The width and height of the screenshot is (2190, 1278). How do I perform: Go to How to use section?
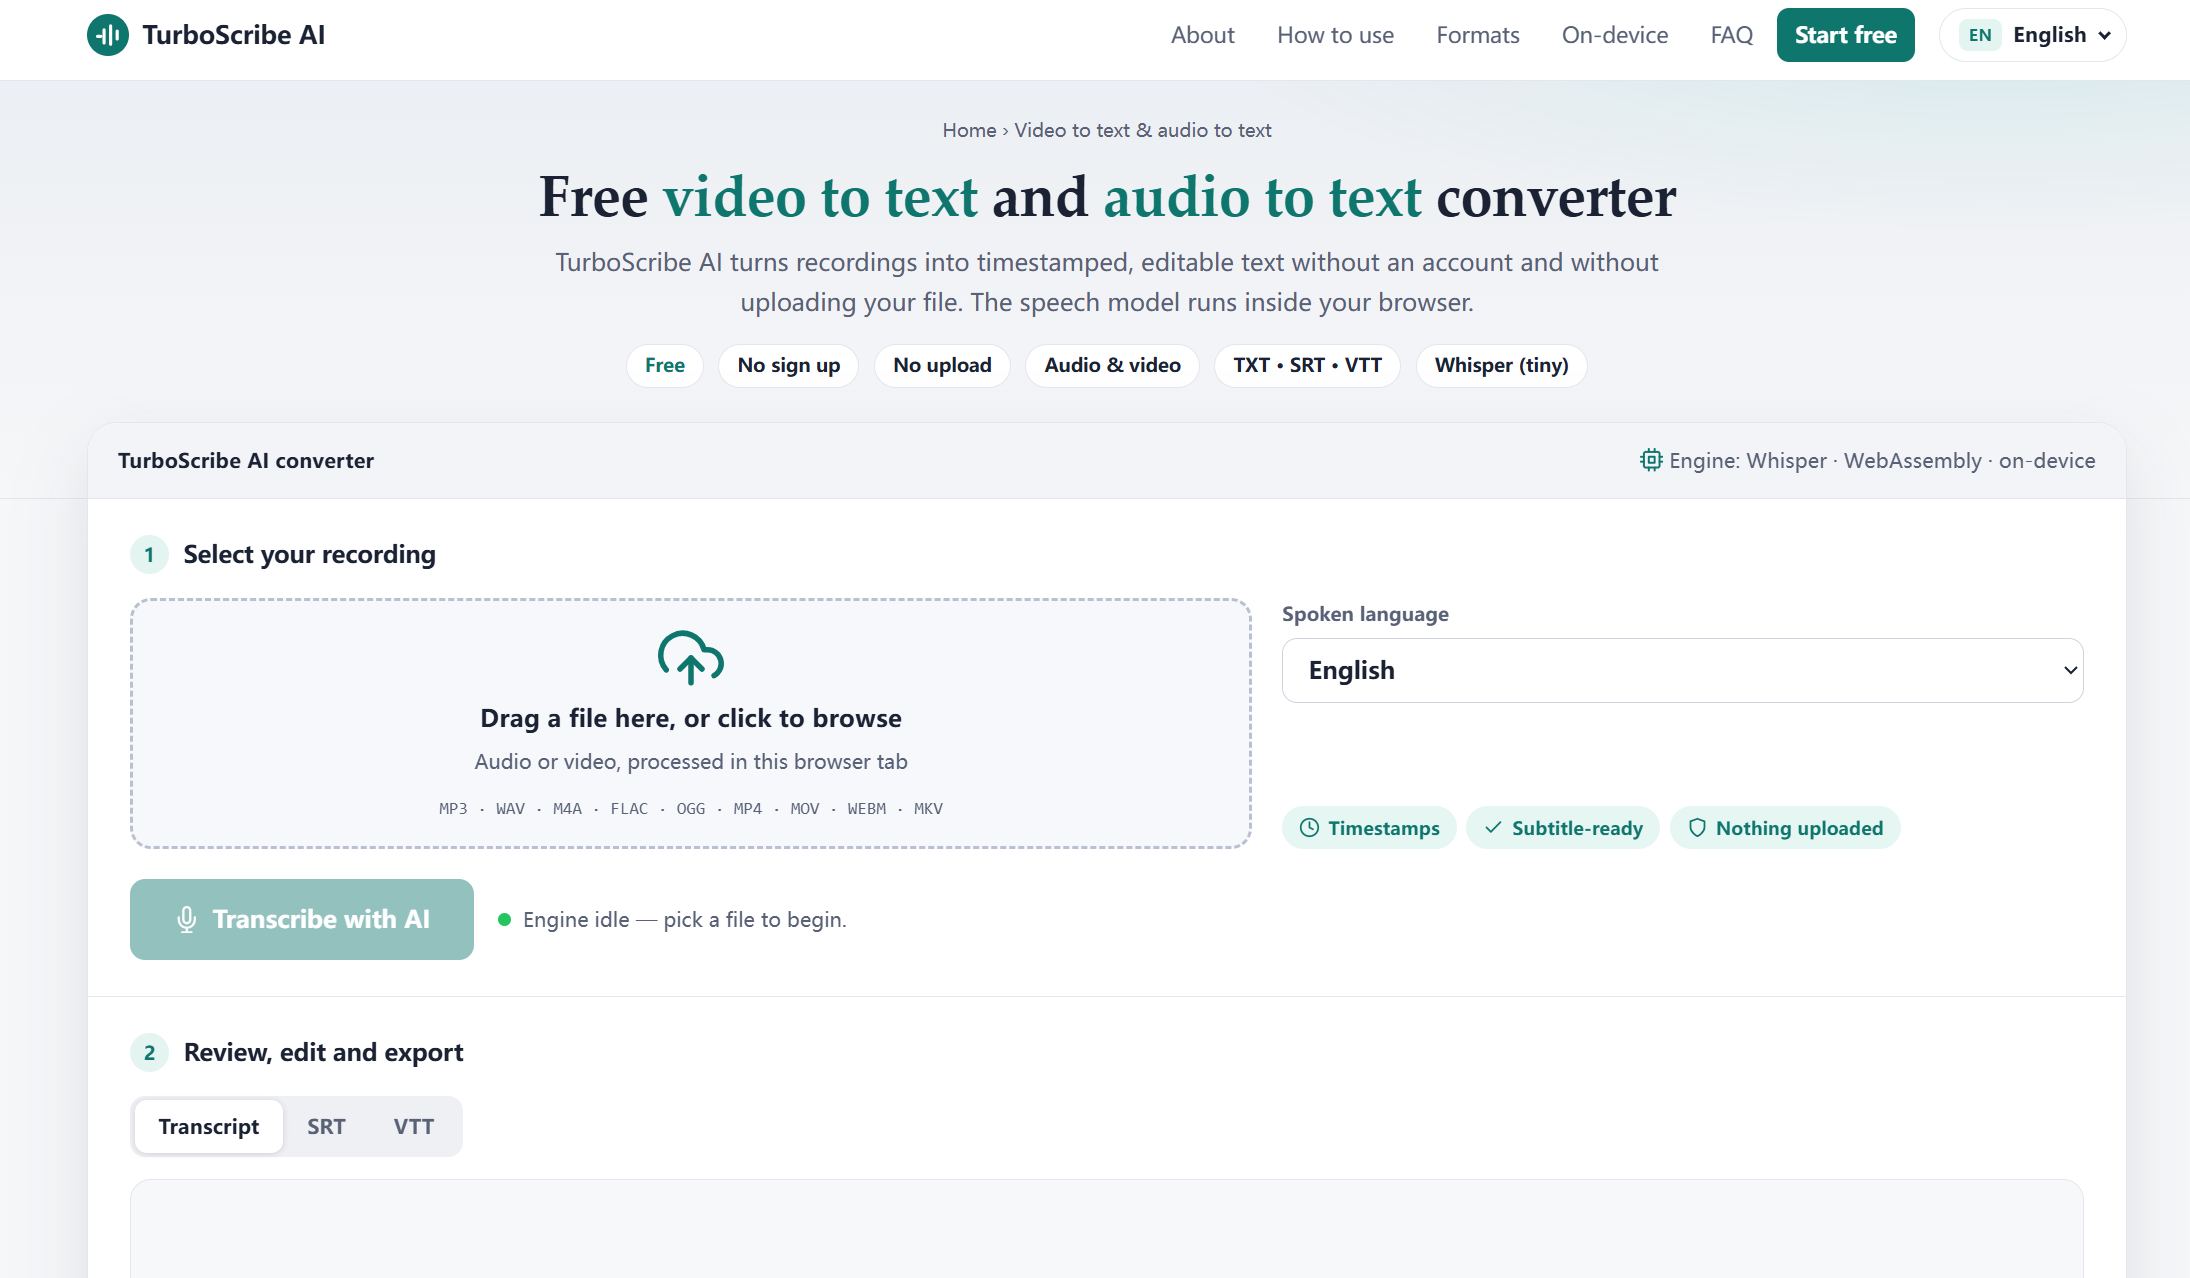click(1335, 35)
